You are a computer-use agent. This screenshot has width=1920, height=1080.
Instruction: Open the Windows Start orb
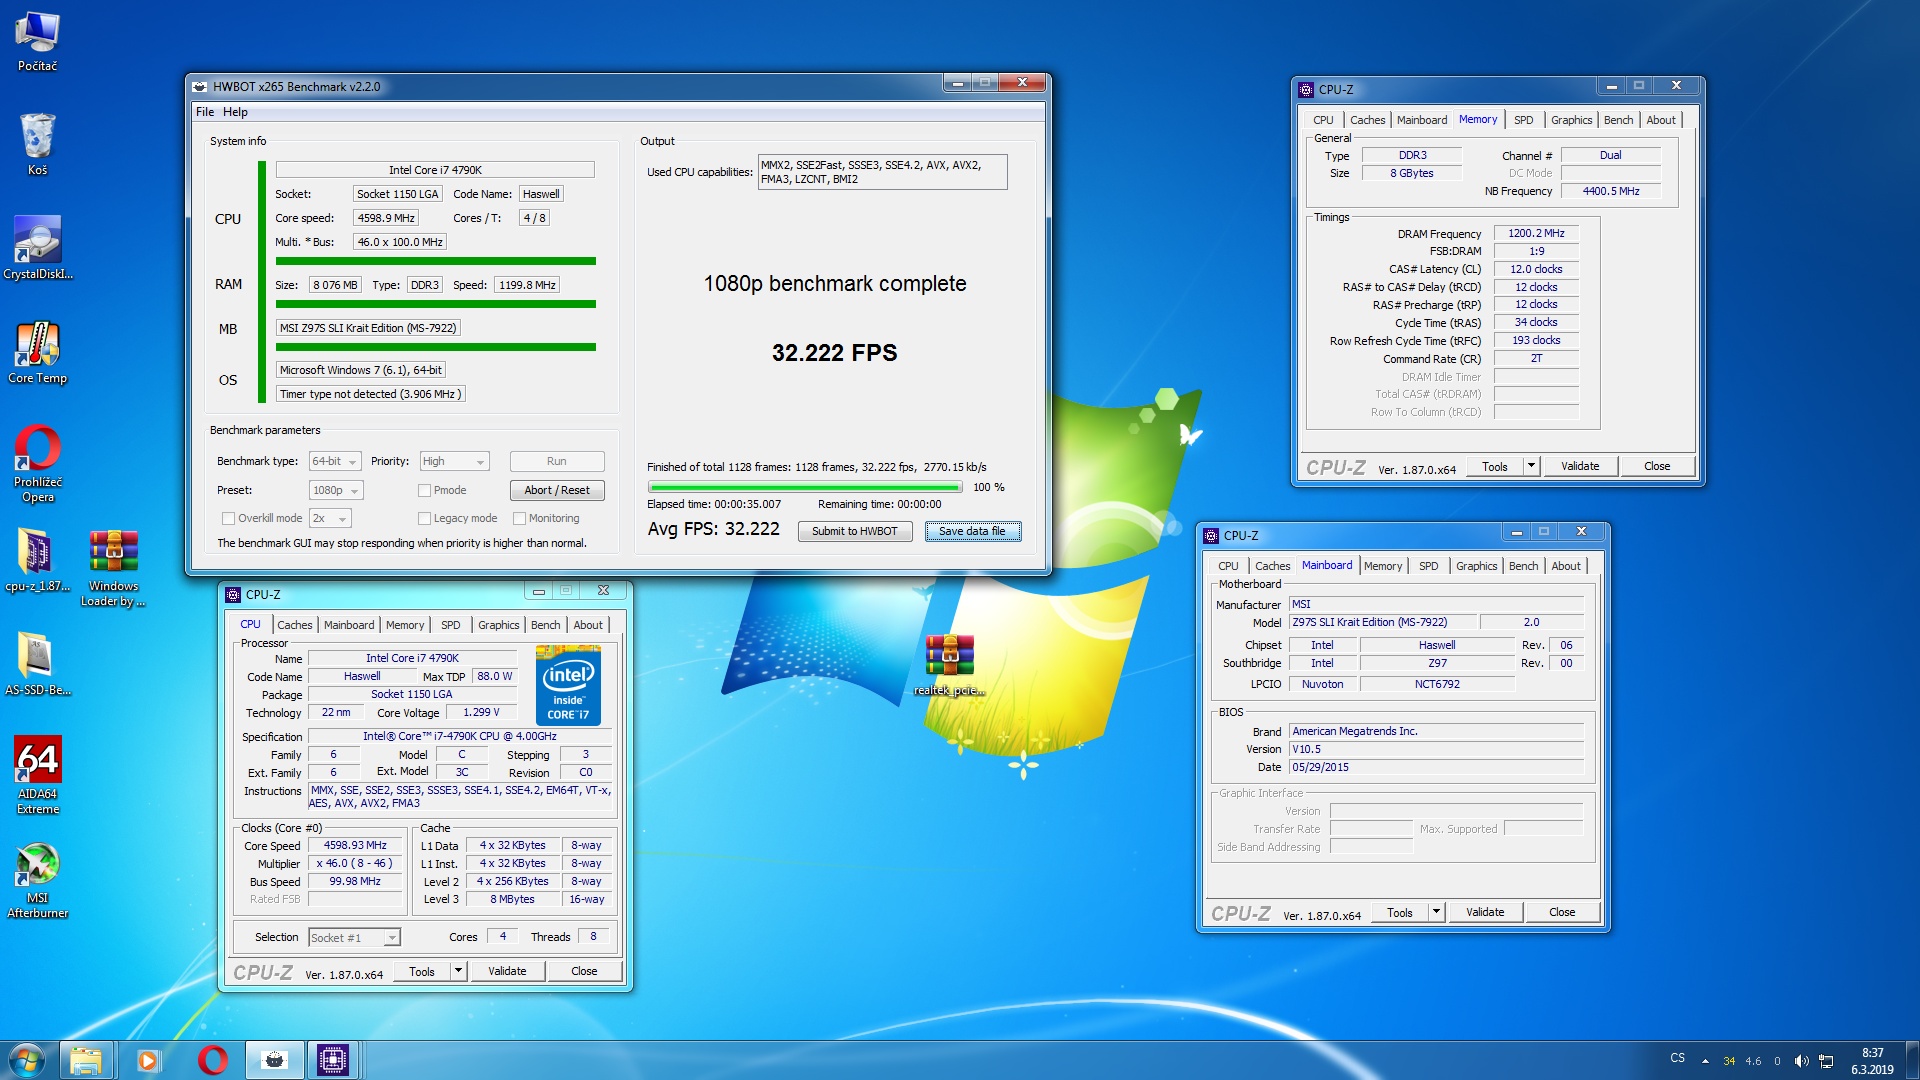click(x=27, y=1060)
